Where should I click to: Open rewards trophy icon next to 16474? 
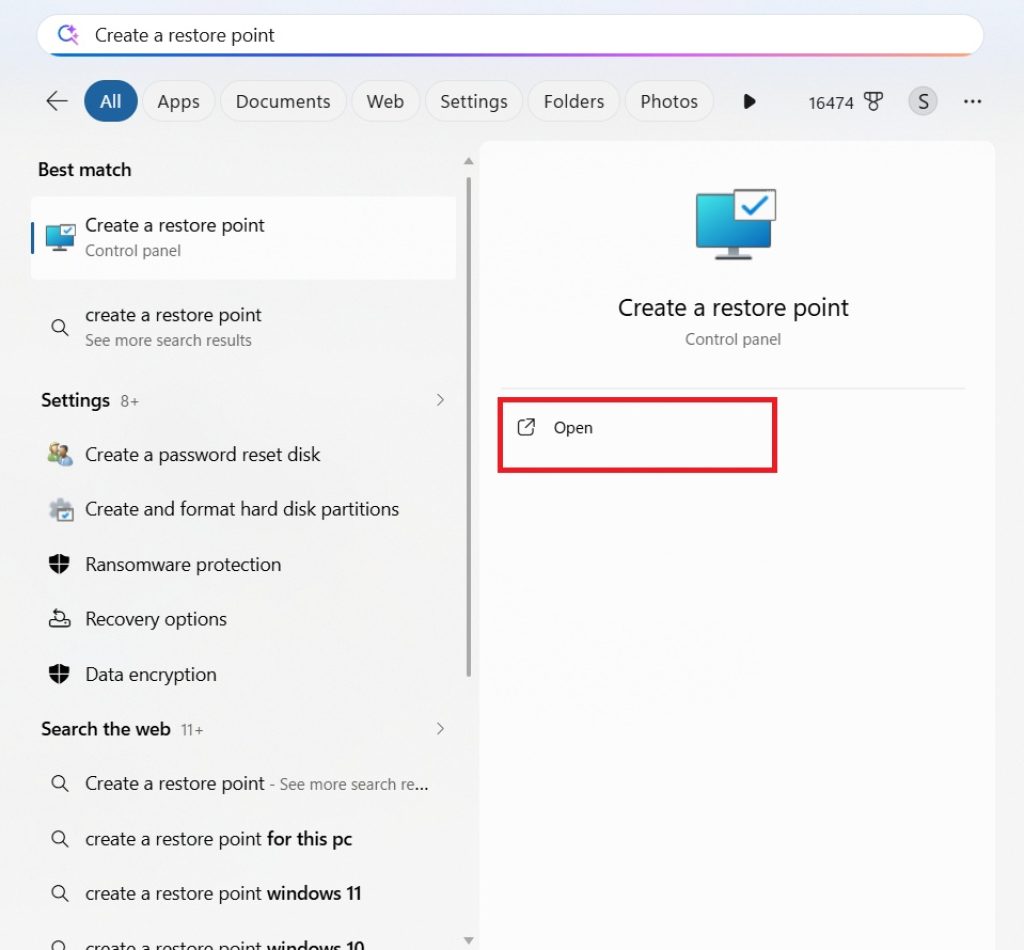pos(873,101)
